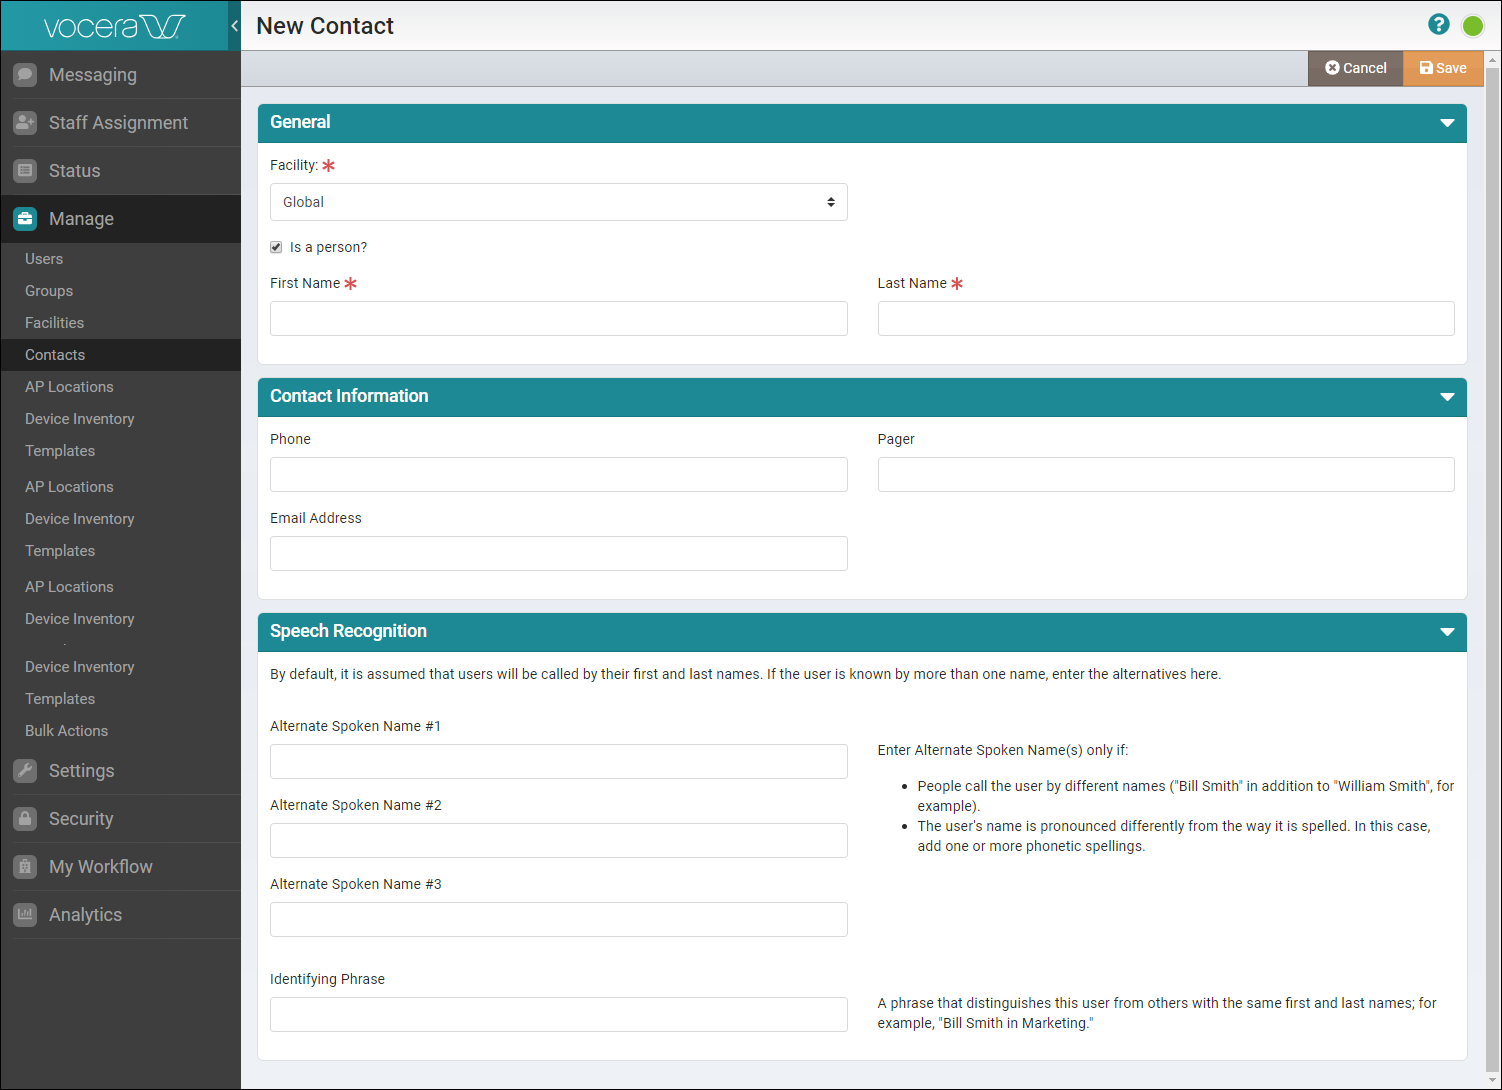
Task: Collapse the Contact Information section
Action: click(1446, 397)
